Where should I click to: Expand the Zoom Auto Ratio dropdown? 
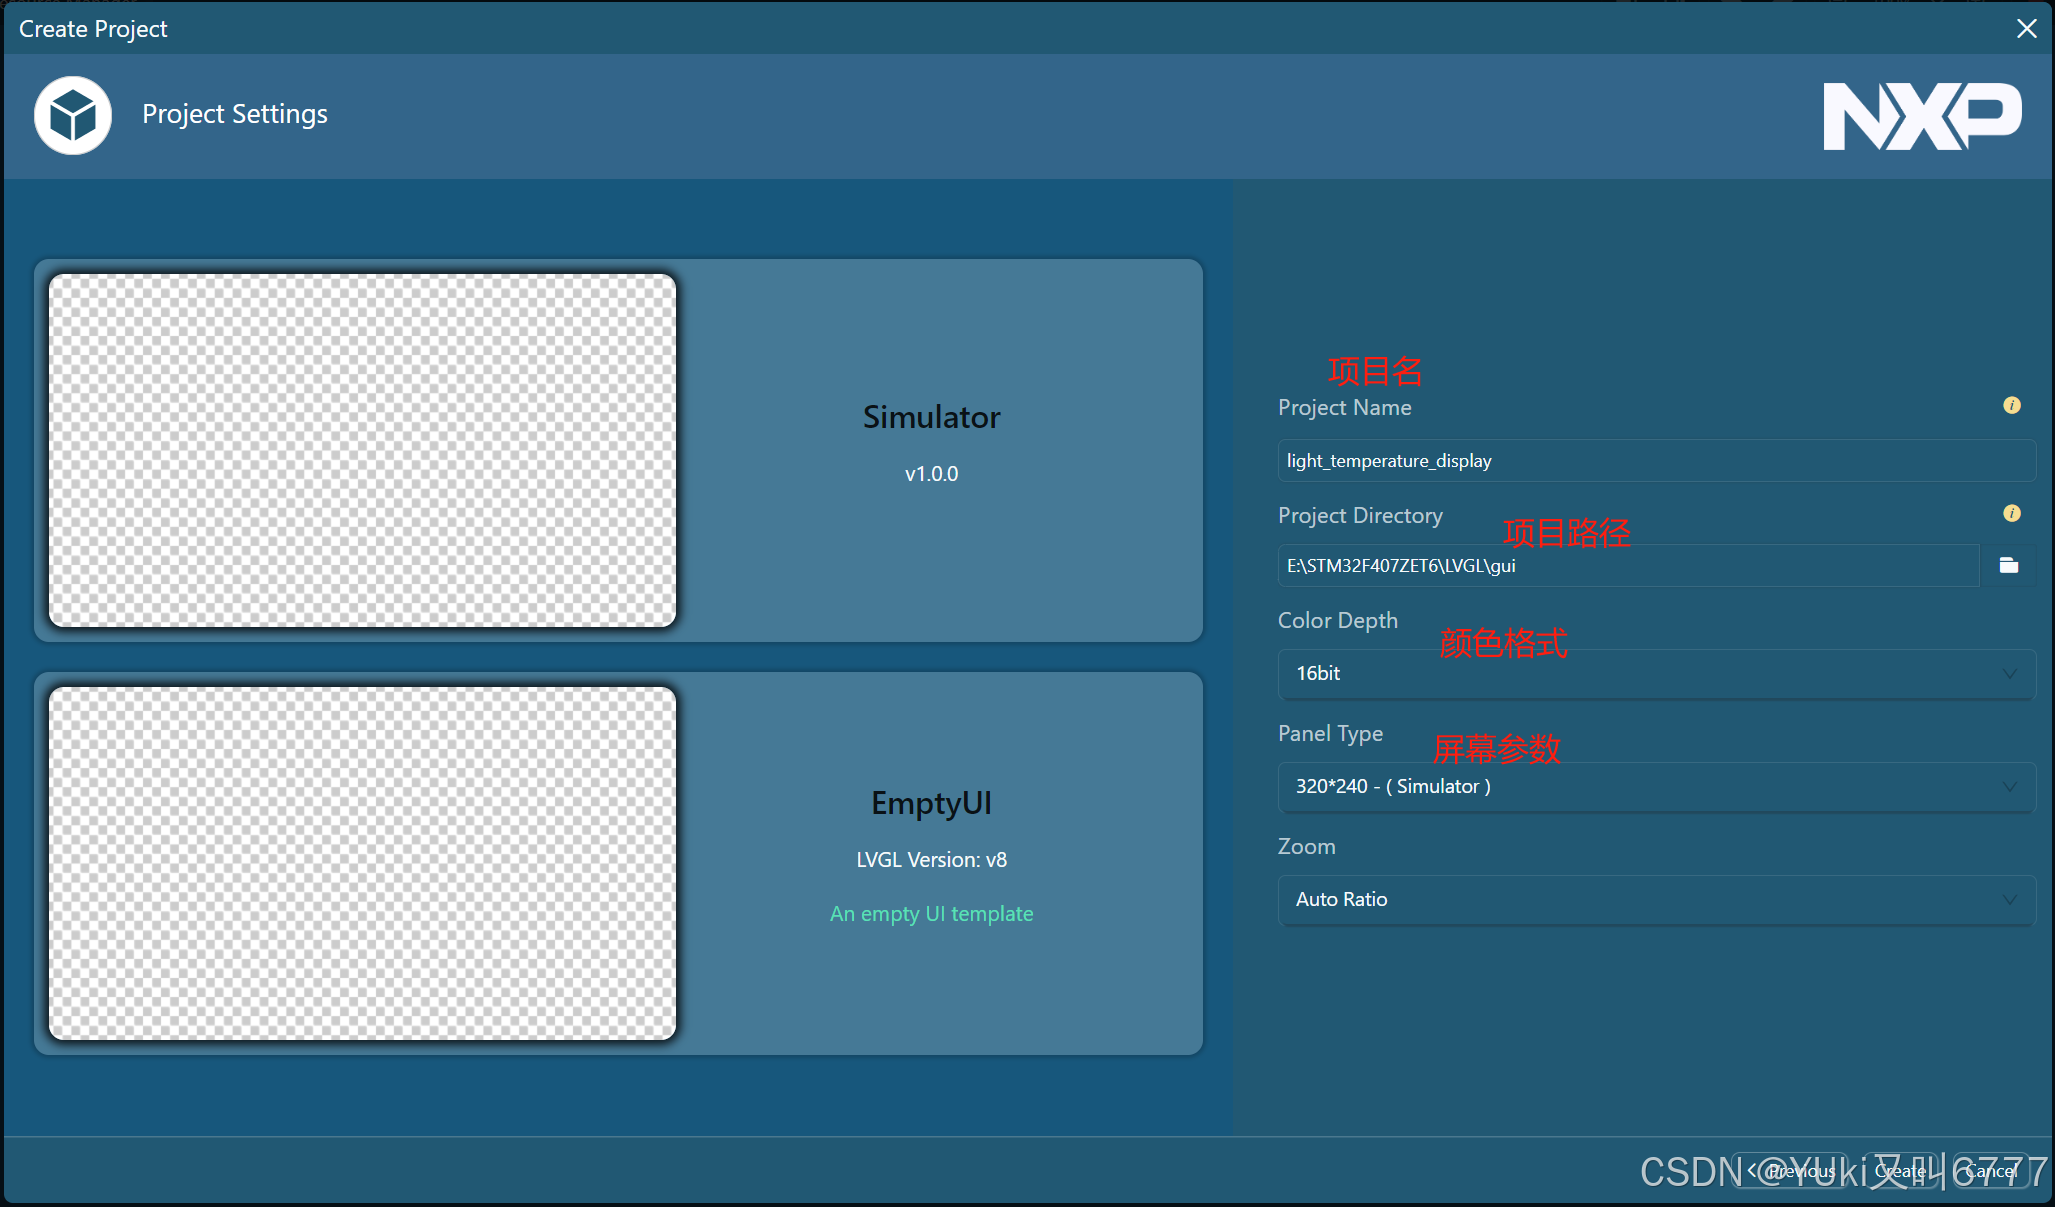pyautogui.click(x=1656, y=900)
